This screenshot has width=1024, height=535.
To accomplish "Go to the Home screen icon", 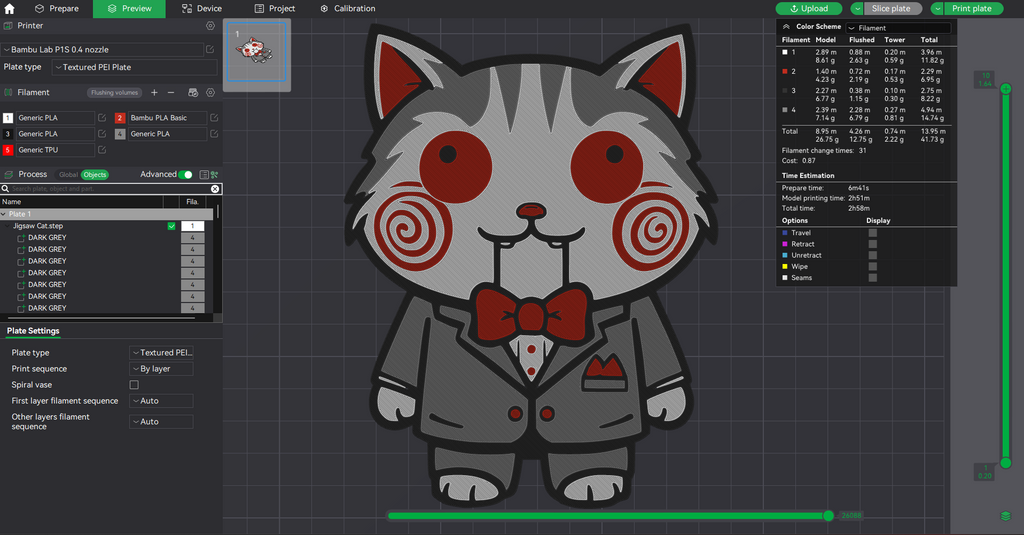I will click(9, 8).
